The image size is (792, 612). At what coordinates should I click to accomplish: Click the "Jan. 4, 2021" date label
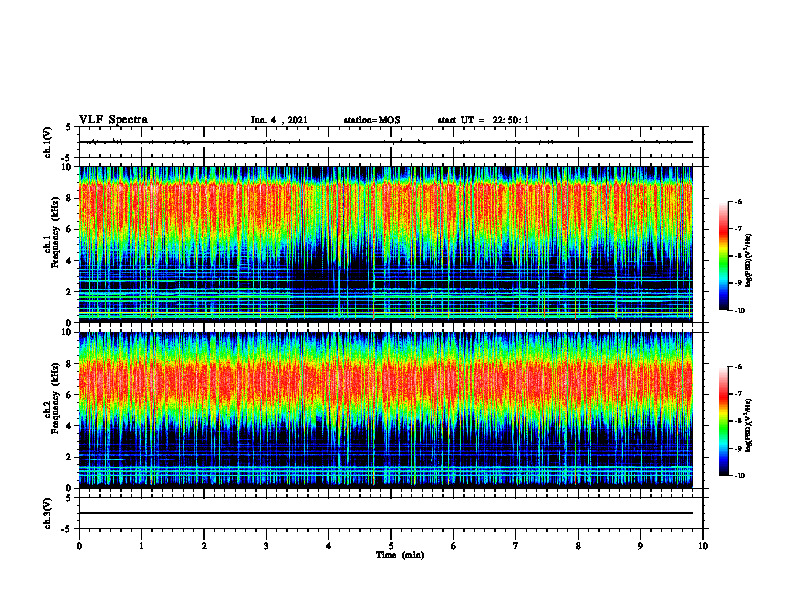click(x=279, y=120)
